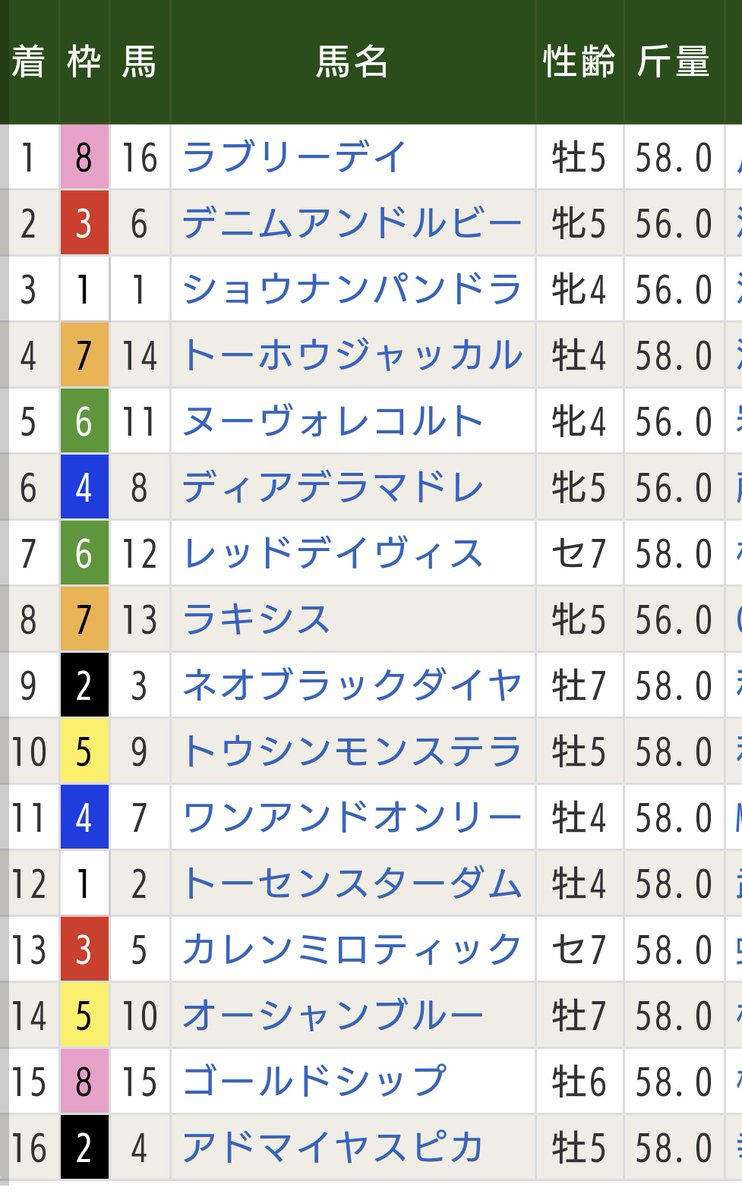
Task: Open トウシンモンステラ horse page
Action: click(351, 752)
